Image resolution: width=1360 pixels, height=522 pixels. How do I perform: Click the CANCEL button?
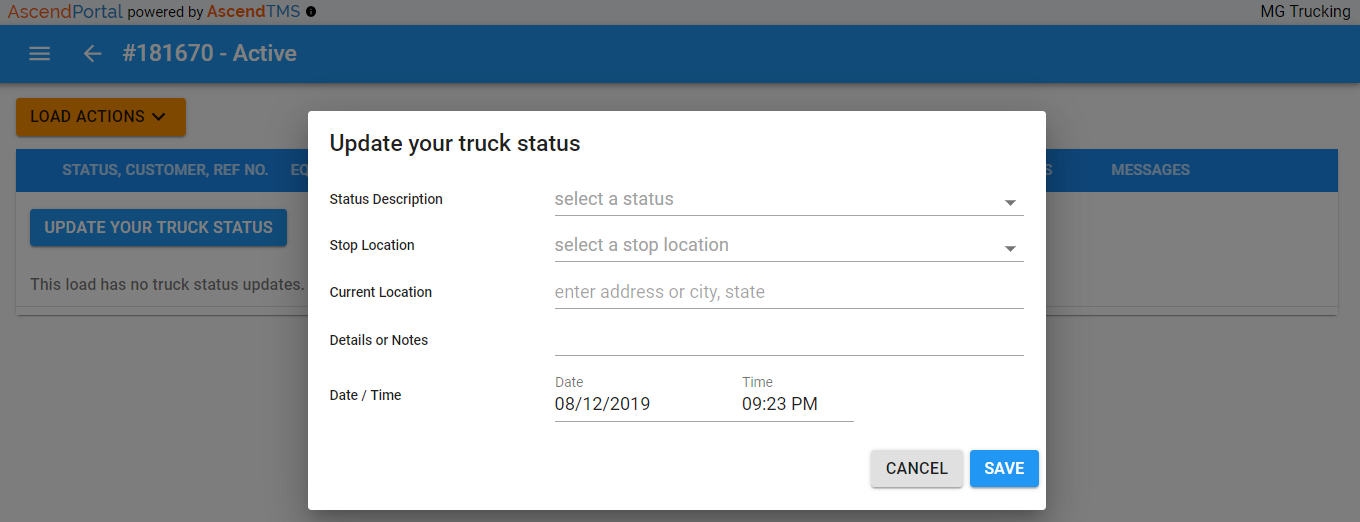(x=917, y=468)
